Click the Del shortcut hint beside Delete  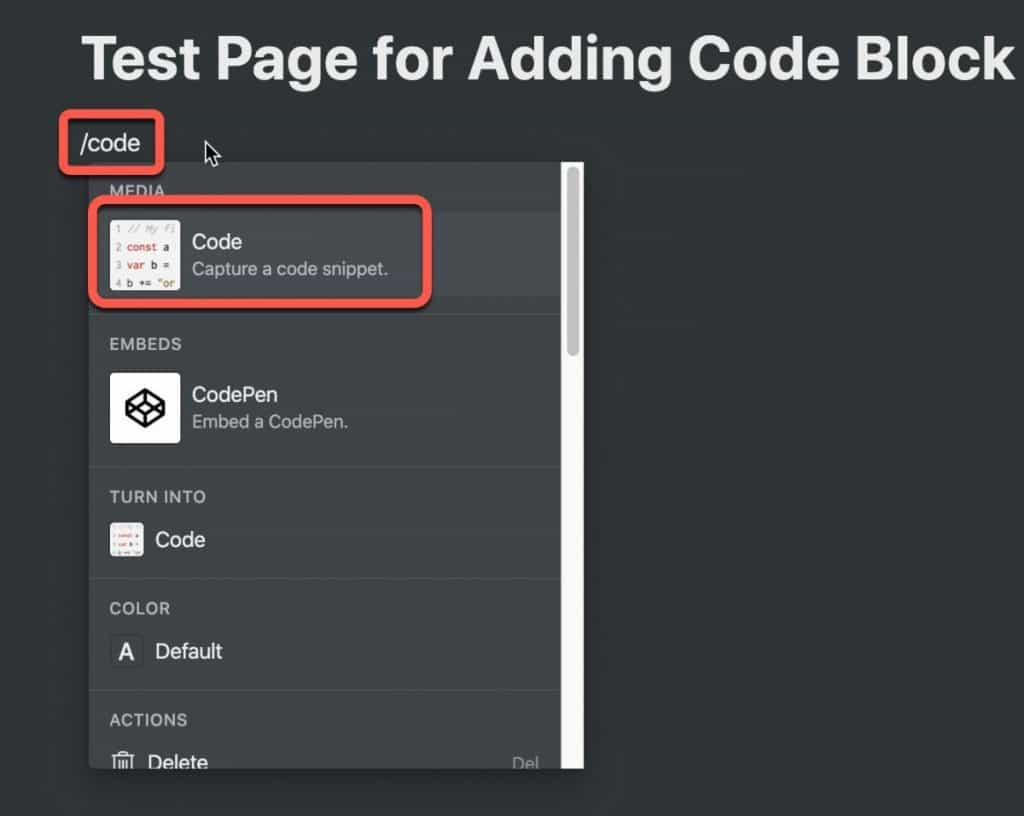click(526, 762)
